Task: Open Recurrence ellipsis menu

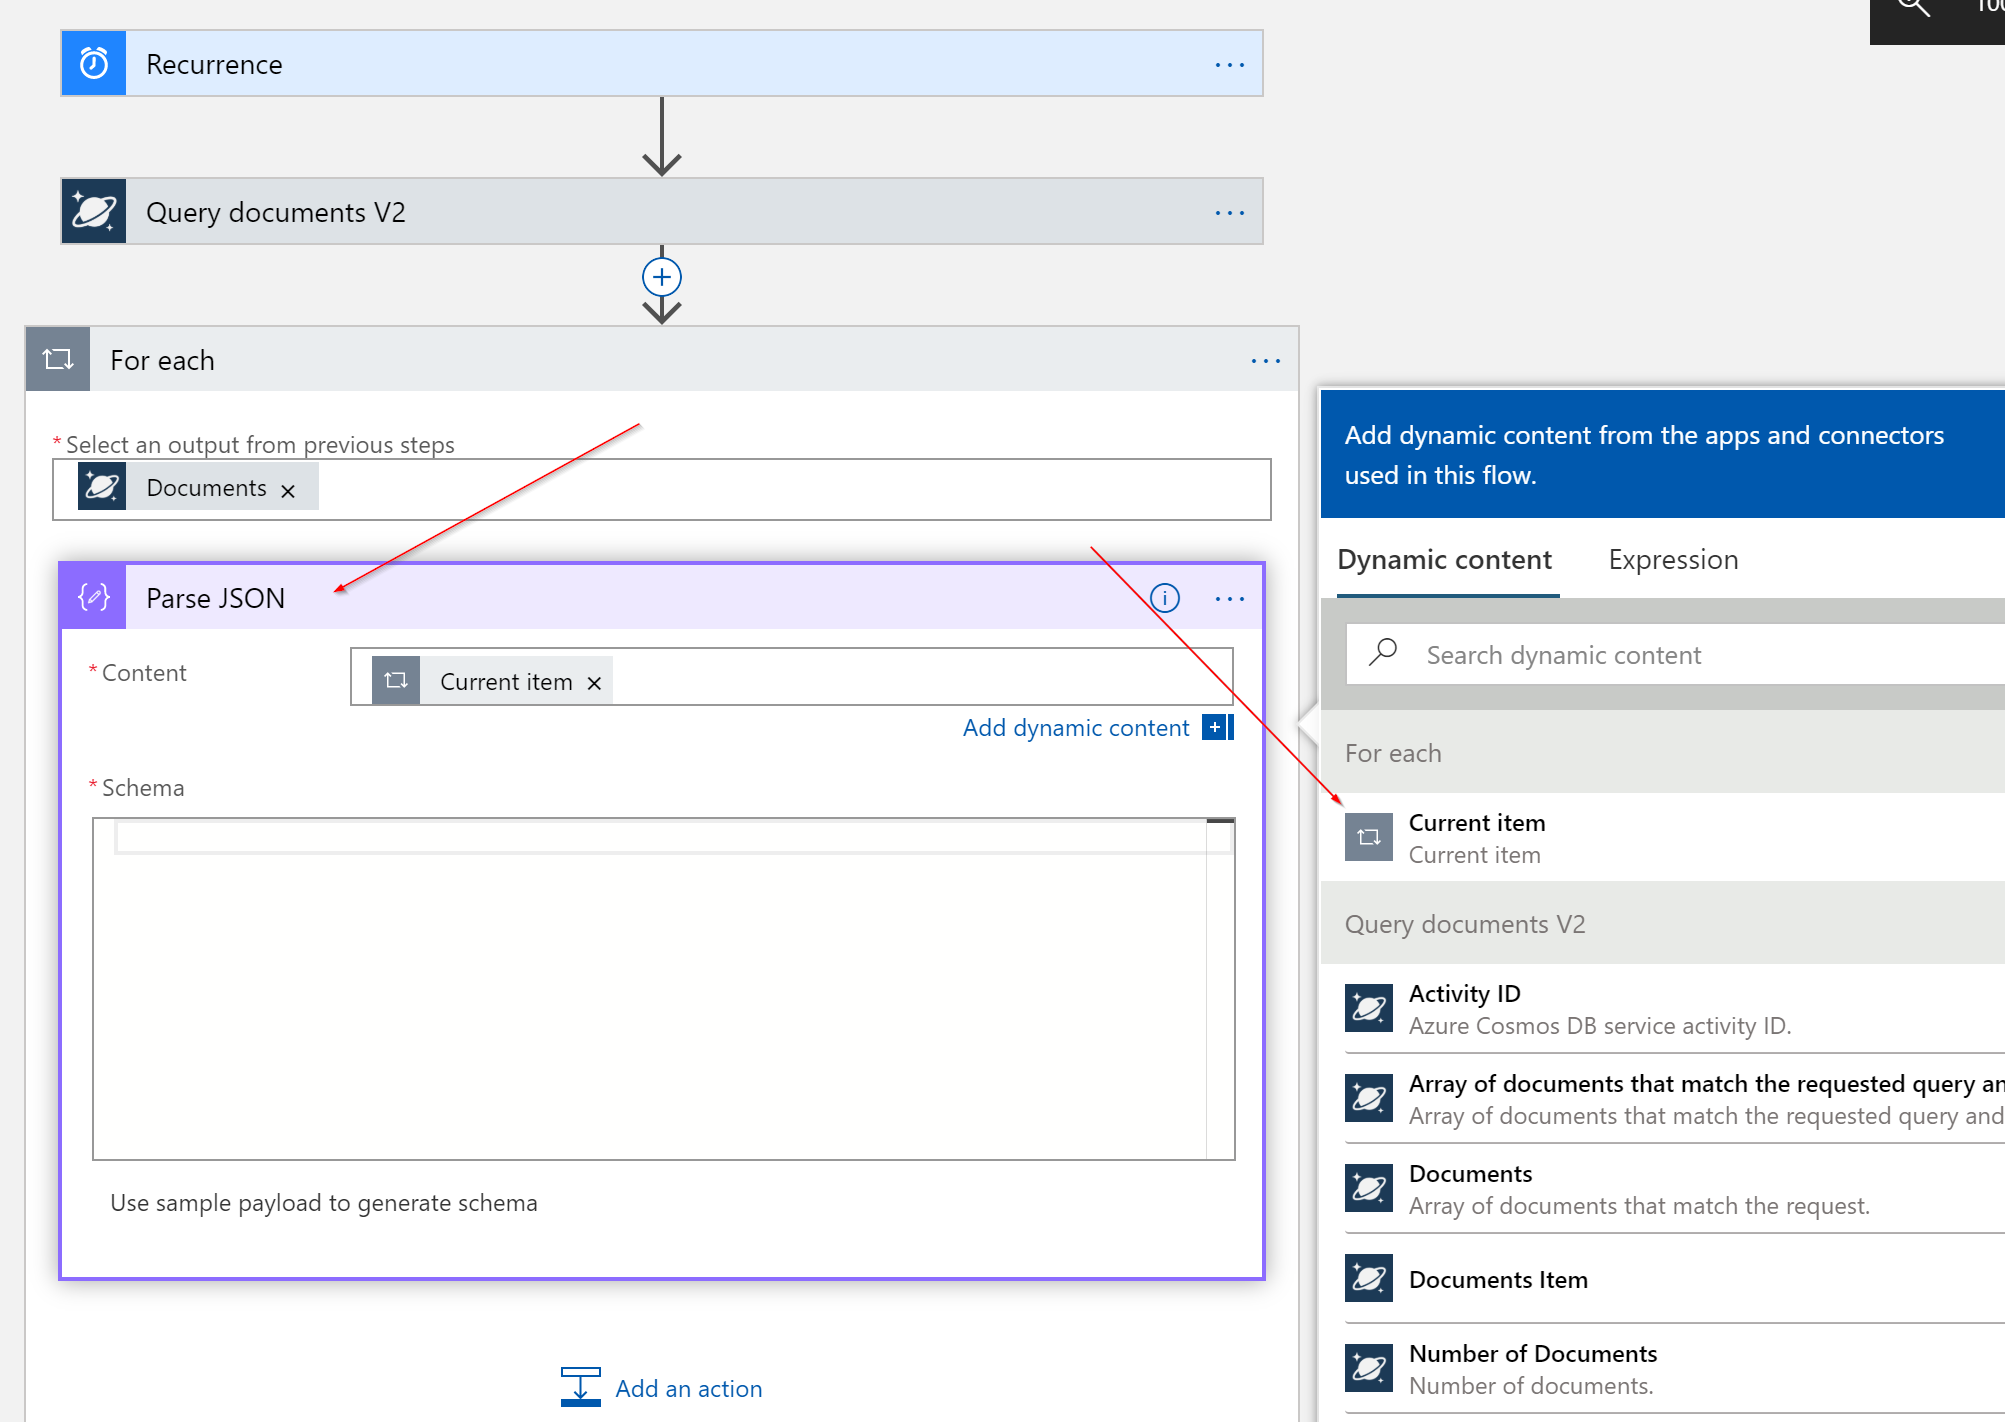Action: (1229, 65)
